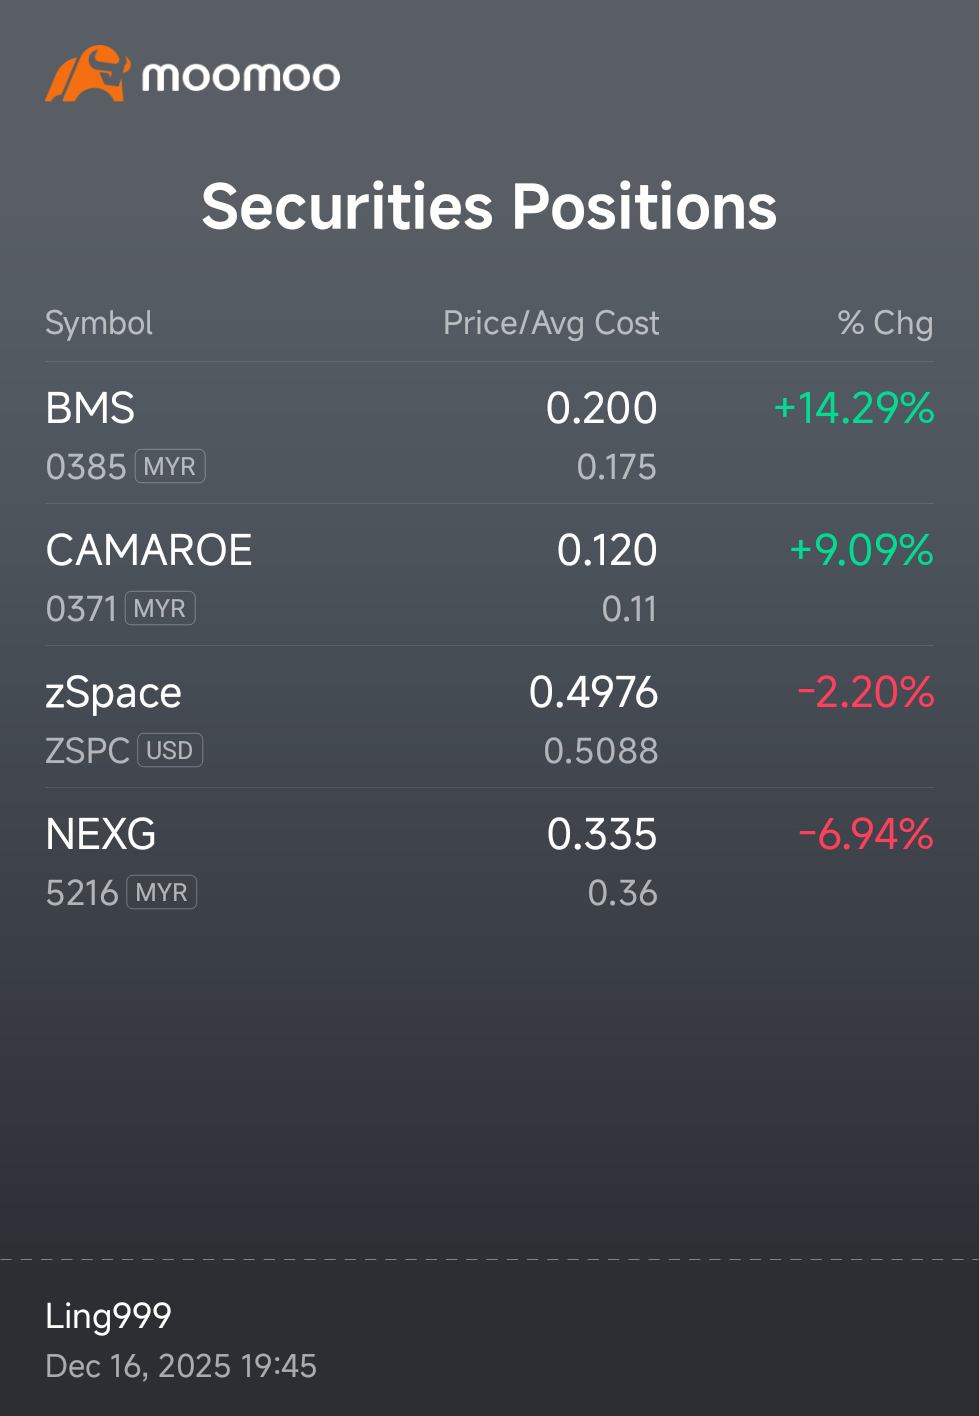Open the BMS stock position
Screen dimensions: 979x1416
[x=489, y=433]
